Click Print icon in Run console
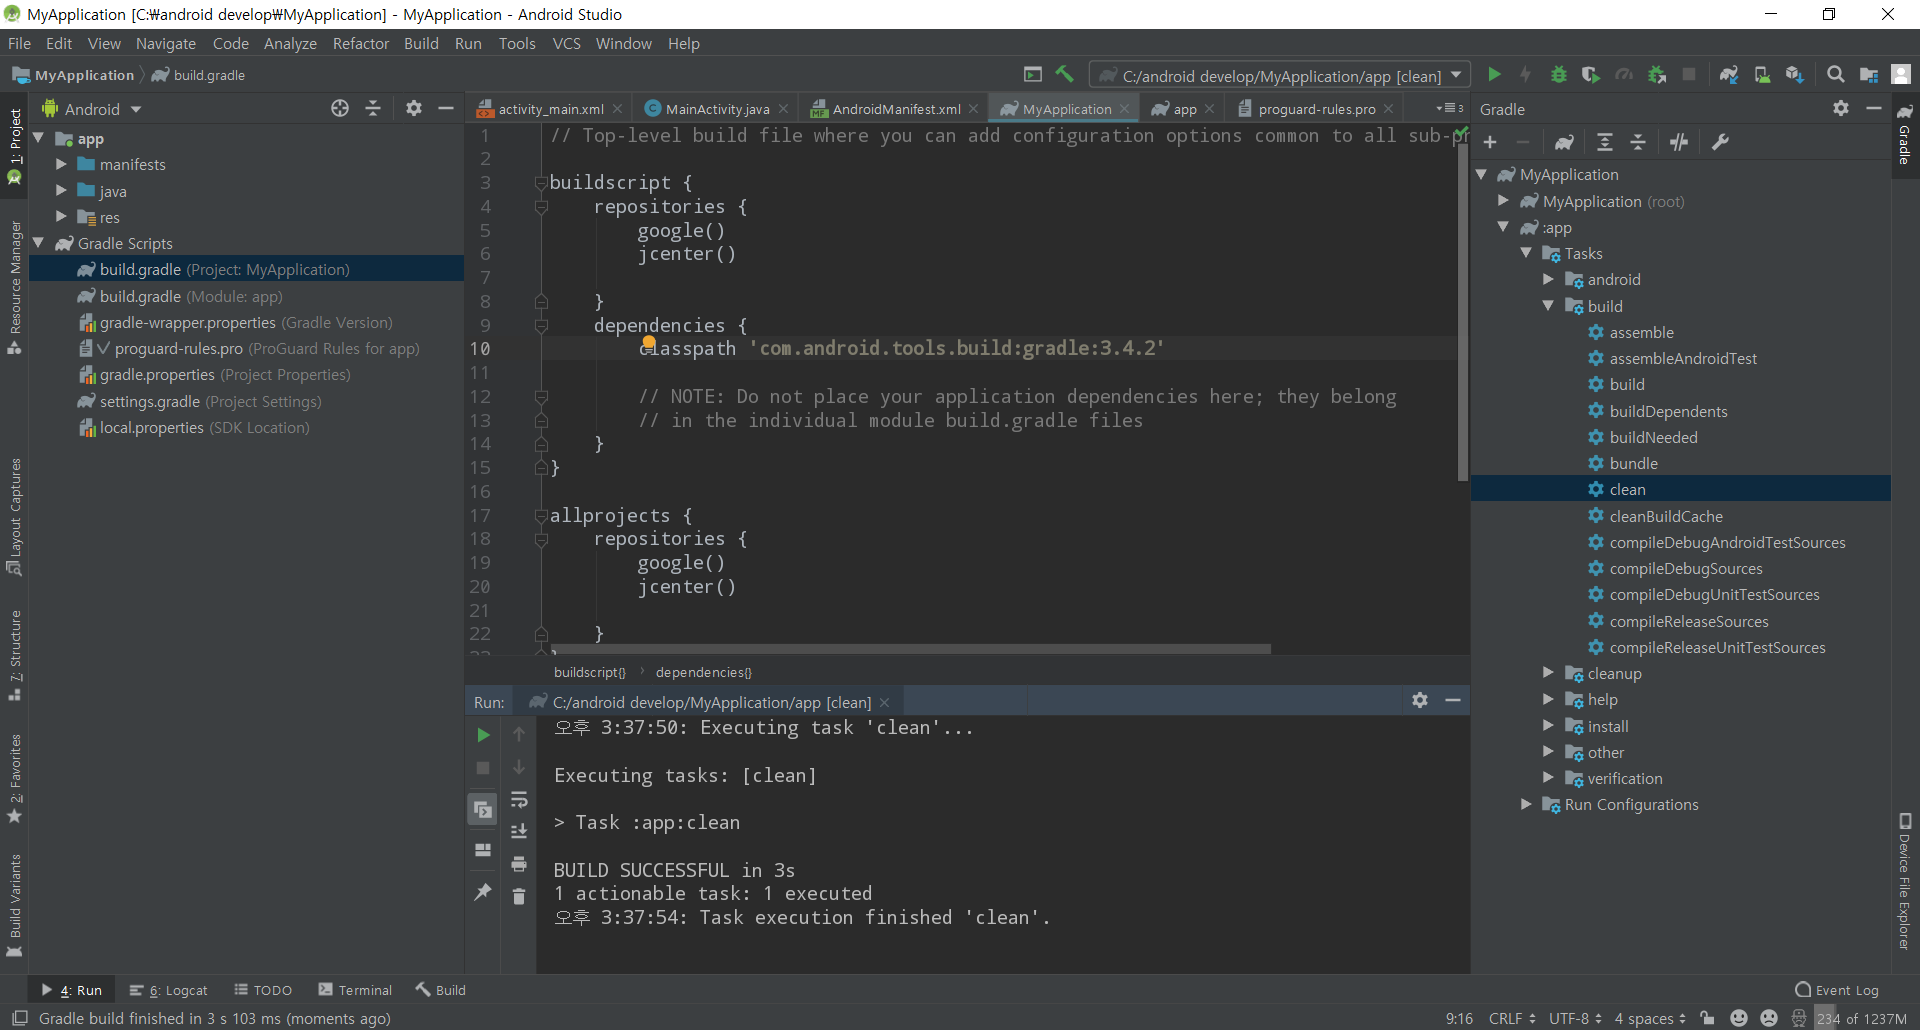The image size is (1920, 1030). click(x=519, y=863)
